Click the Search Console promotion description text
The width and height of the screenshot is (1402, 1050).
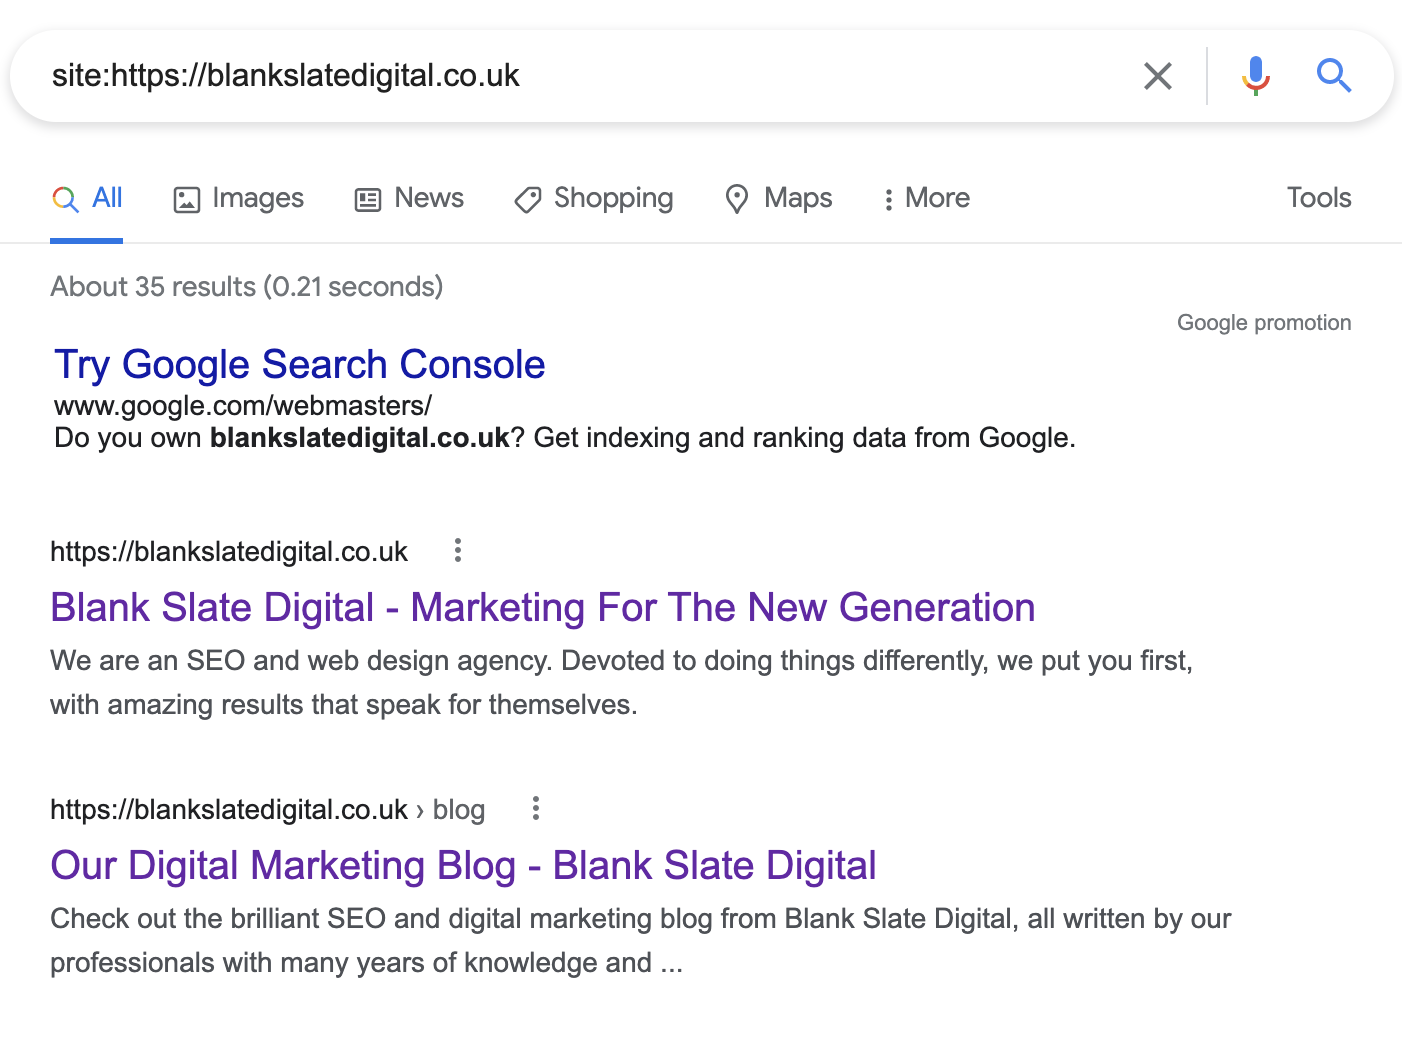tap(565, 438)
